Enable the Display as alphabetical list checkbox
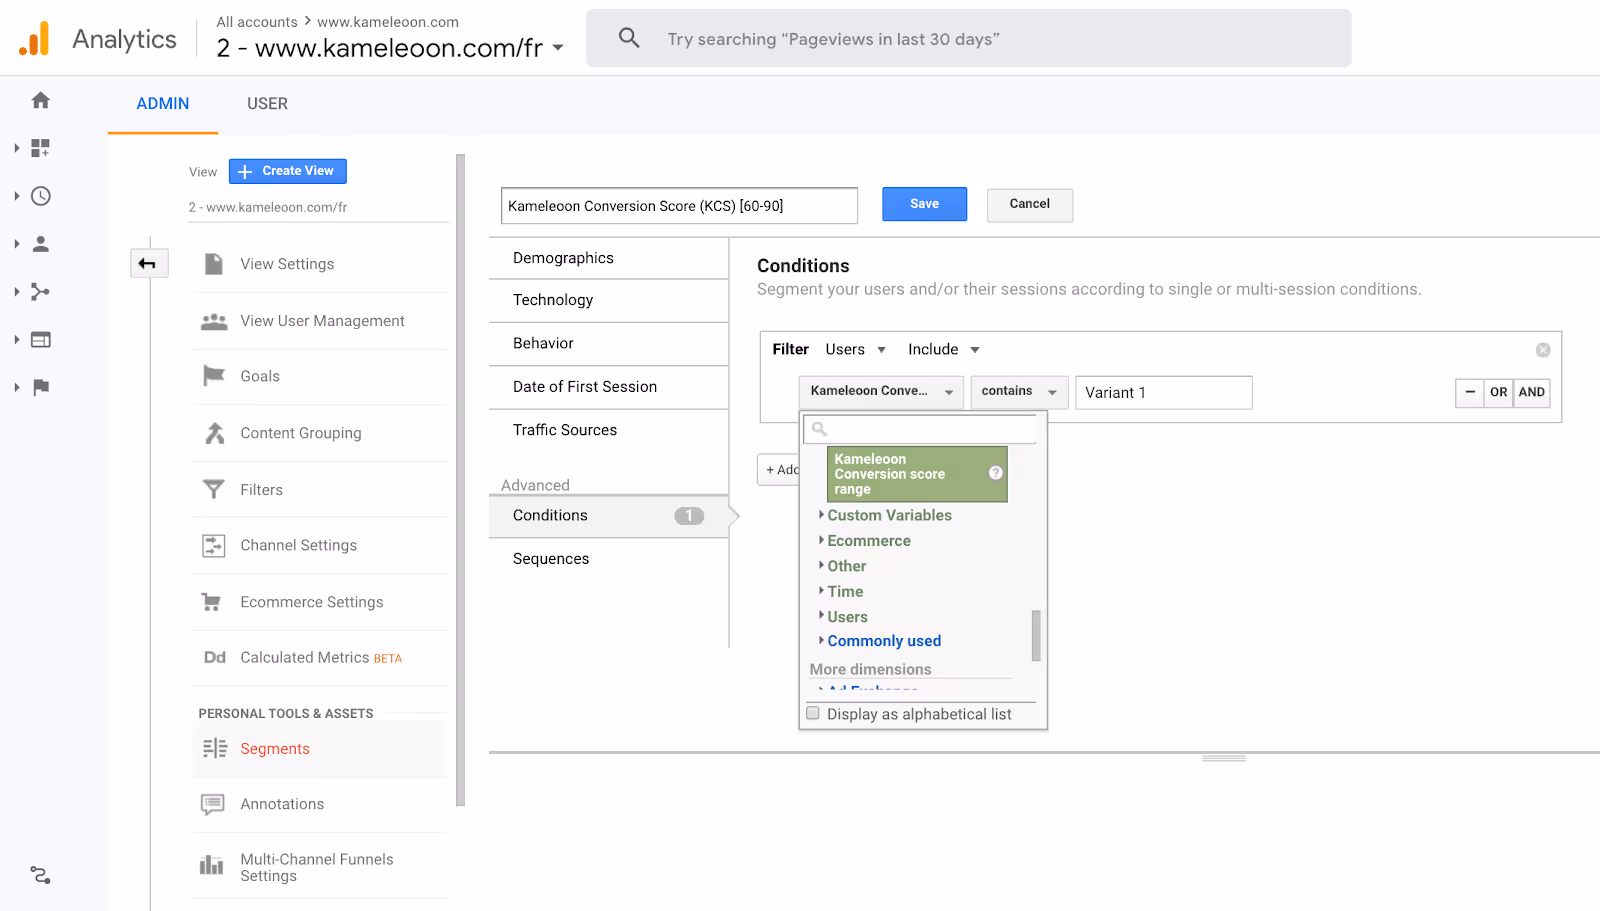This screenshot has height=911, width=1600. click(x=813, y=712)
